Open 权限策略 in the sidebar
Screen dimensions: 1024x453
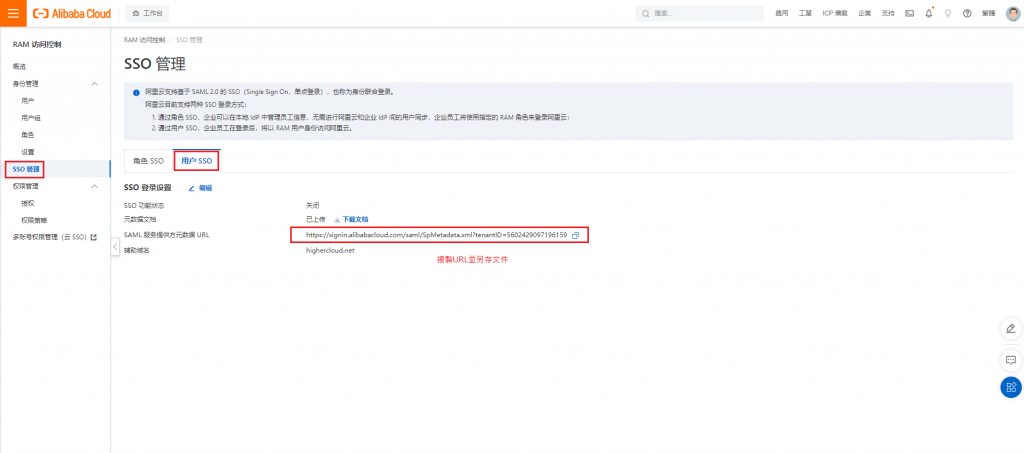coord(34,220)
